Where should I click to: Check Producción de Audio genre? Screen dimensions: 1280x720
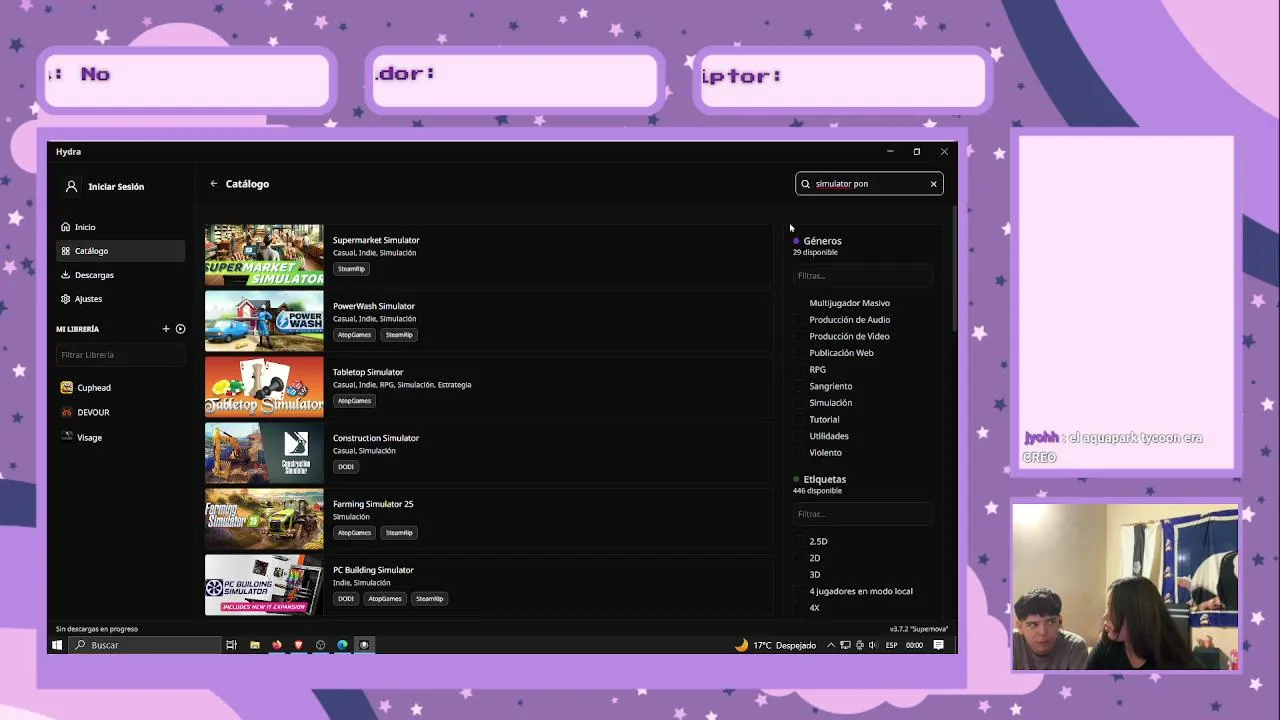799,320
